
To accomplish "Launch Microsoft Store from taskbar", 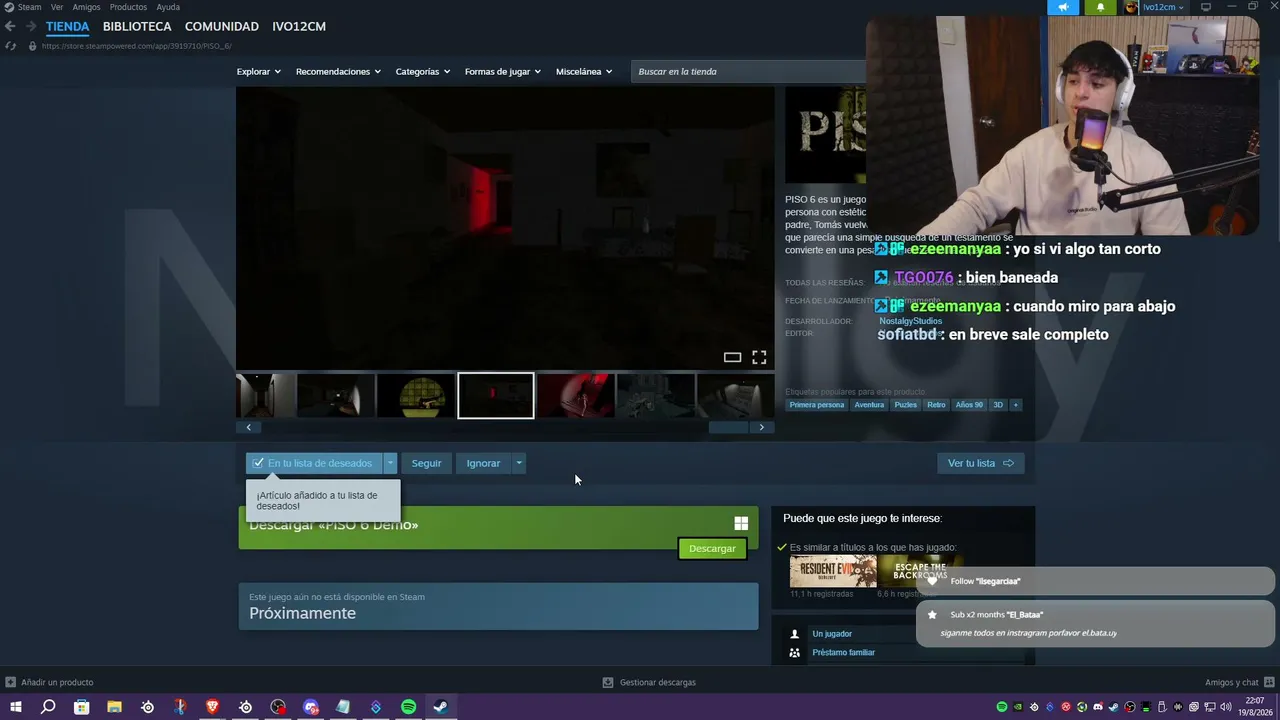I will [81, 707].
